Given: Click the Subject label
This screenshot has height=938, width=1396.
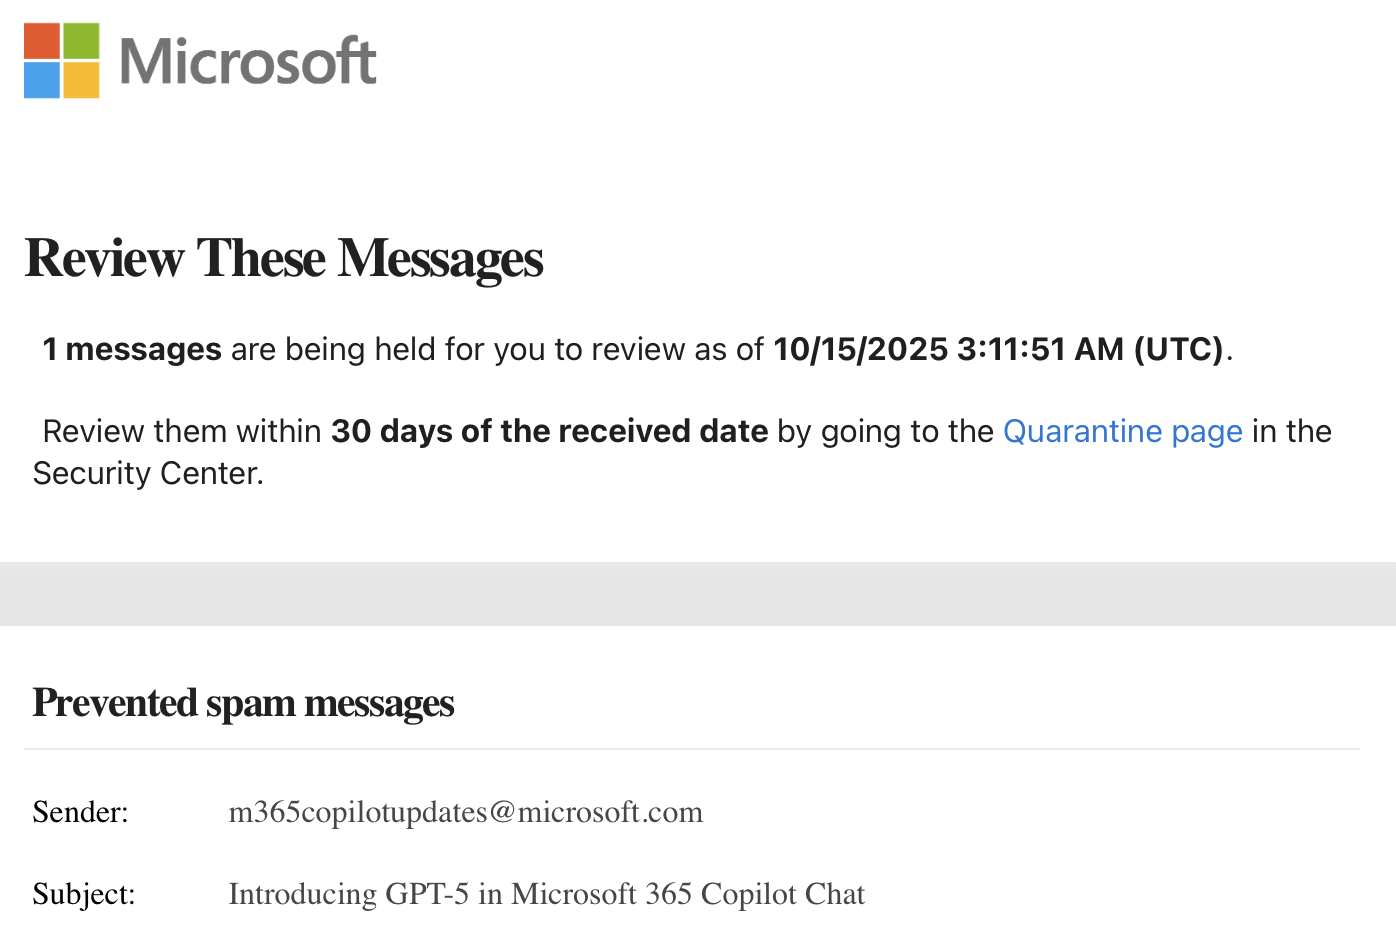Looking at the screenshot, I should [x=84, y=894].
